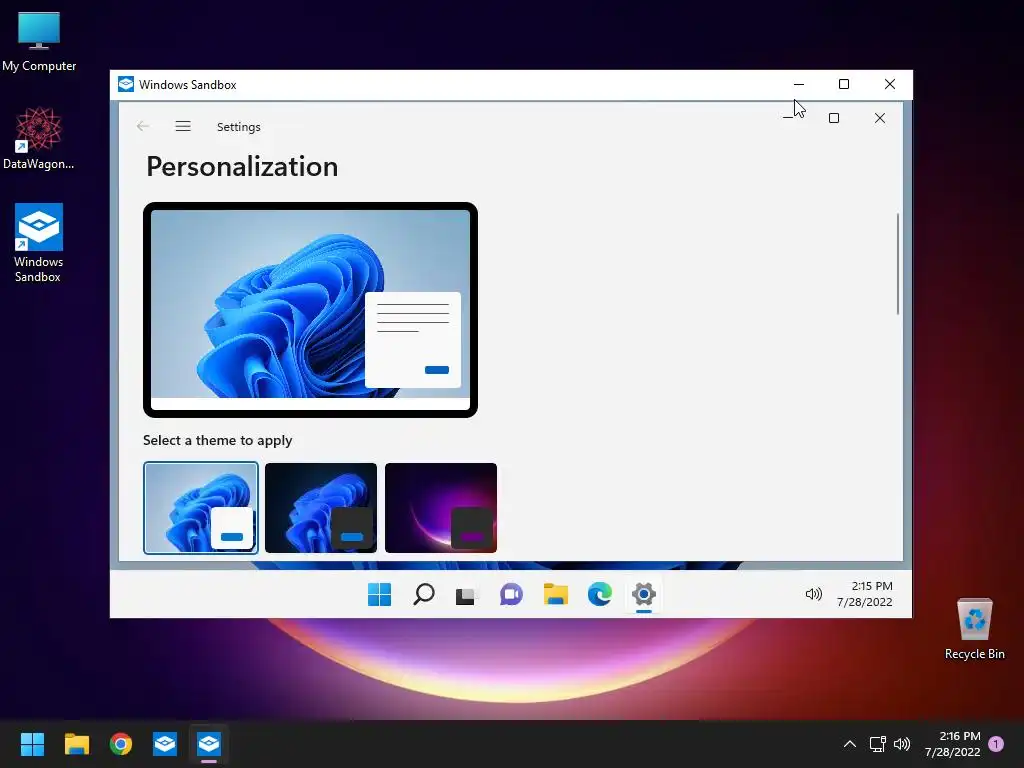The width and height of the screenshot is (1024, 768).
Task: Launch Microsoft Edge in the sandbox
Action: click(x=600, y=594)
